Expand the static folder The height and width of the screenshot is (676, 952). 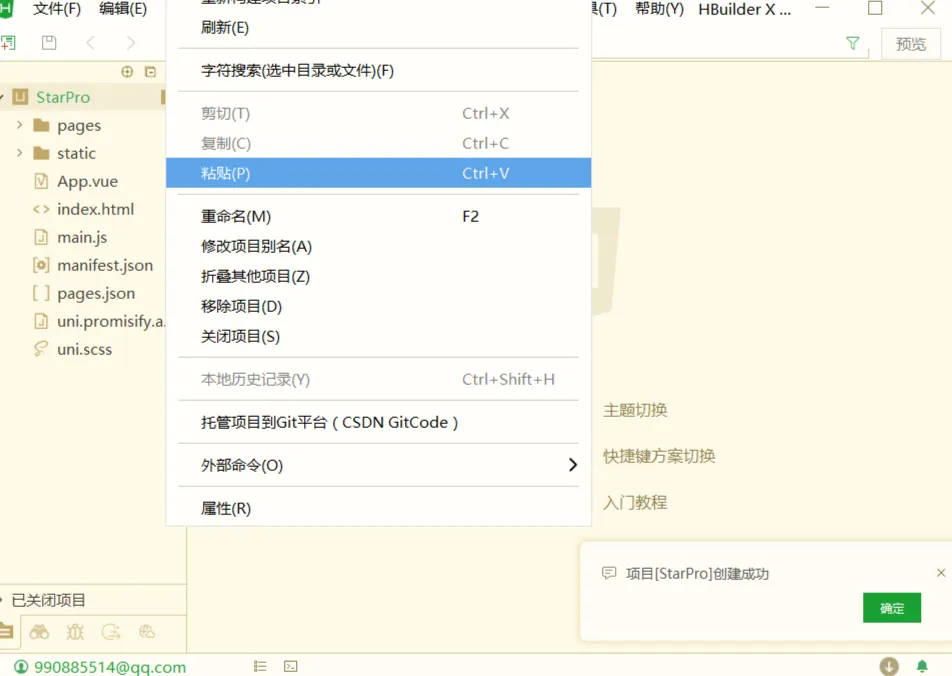click(x=19, y=153)
